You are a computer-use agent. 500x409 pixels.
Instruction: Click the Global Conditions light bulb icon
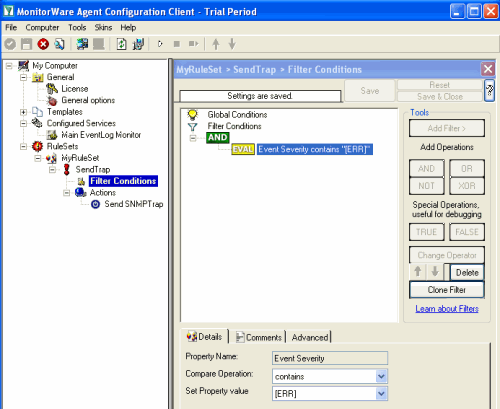pos(192,114)
